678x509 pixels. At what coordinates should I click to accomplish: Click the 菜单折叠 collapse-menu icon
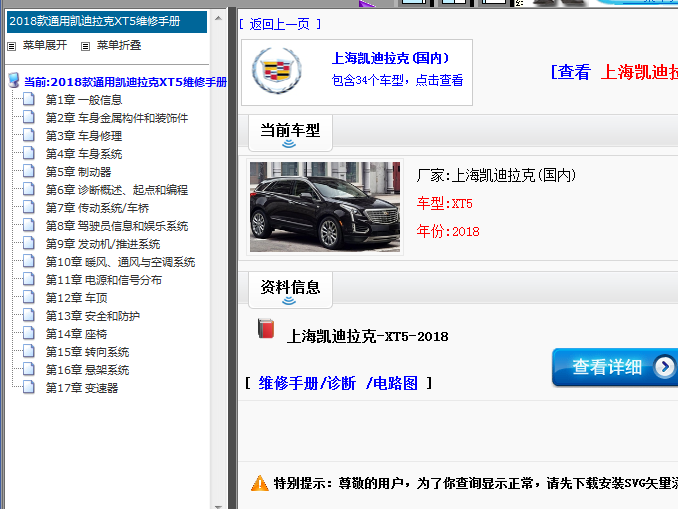tap(86, 46)
